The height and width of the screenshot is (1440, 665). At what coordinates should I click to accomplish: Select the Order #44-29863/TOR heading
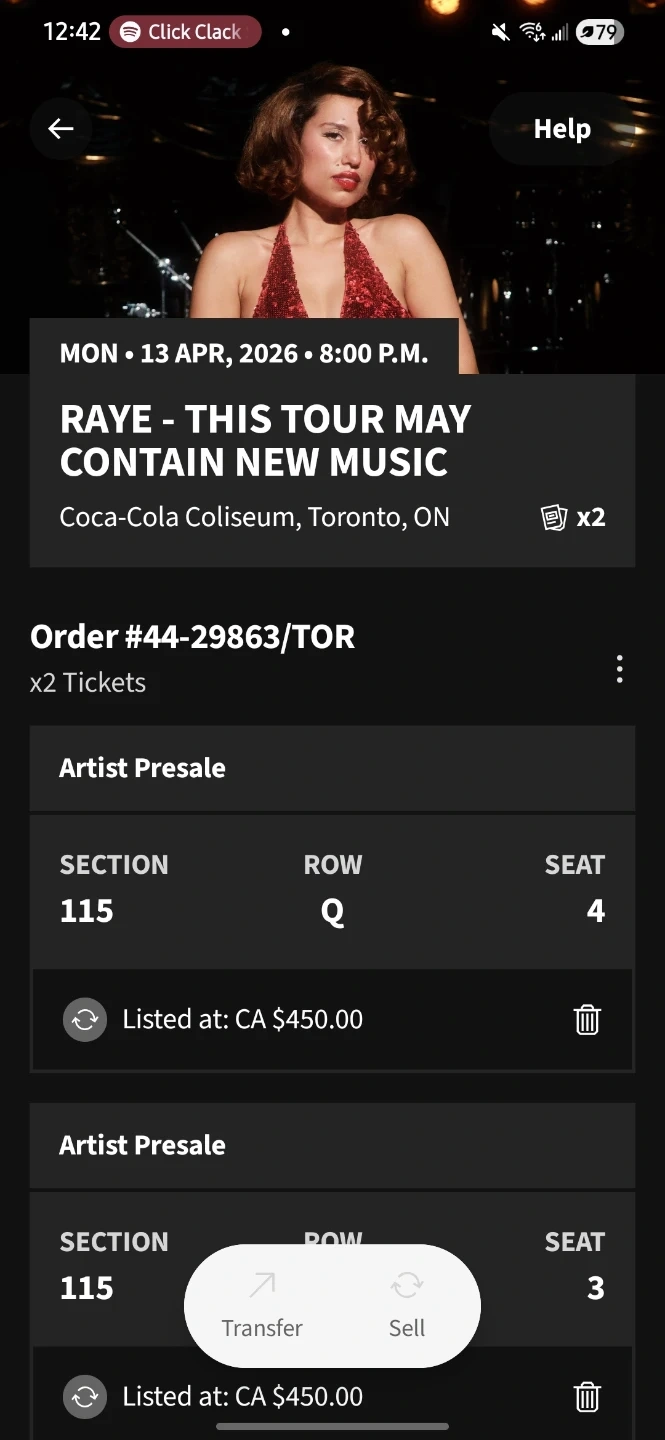[192, 637]
